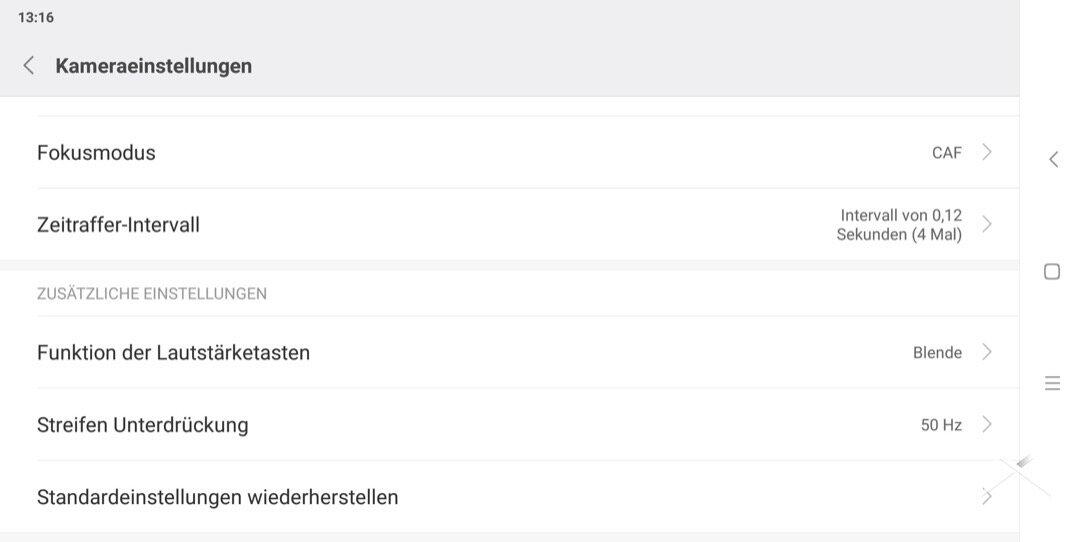Image resolution: width=1085 pixels, height=542 pixels.
Task: Expand Zeitraffer-Intervall using its chevron arrow
Action: [x=987, y=225]
